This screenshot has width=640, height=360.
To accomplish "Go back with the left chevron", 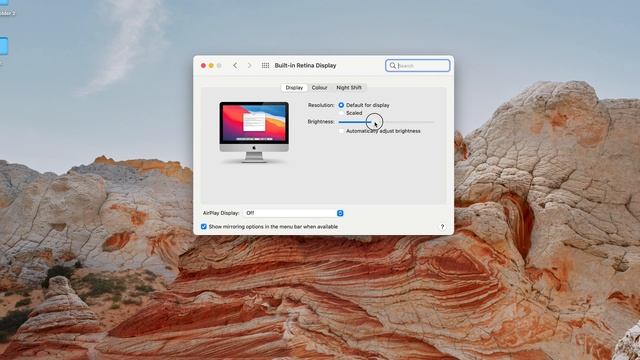I will (x=235, y=65).
